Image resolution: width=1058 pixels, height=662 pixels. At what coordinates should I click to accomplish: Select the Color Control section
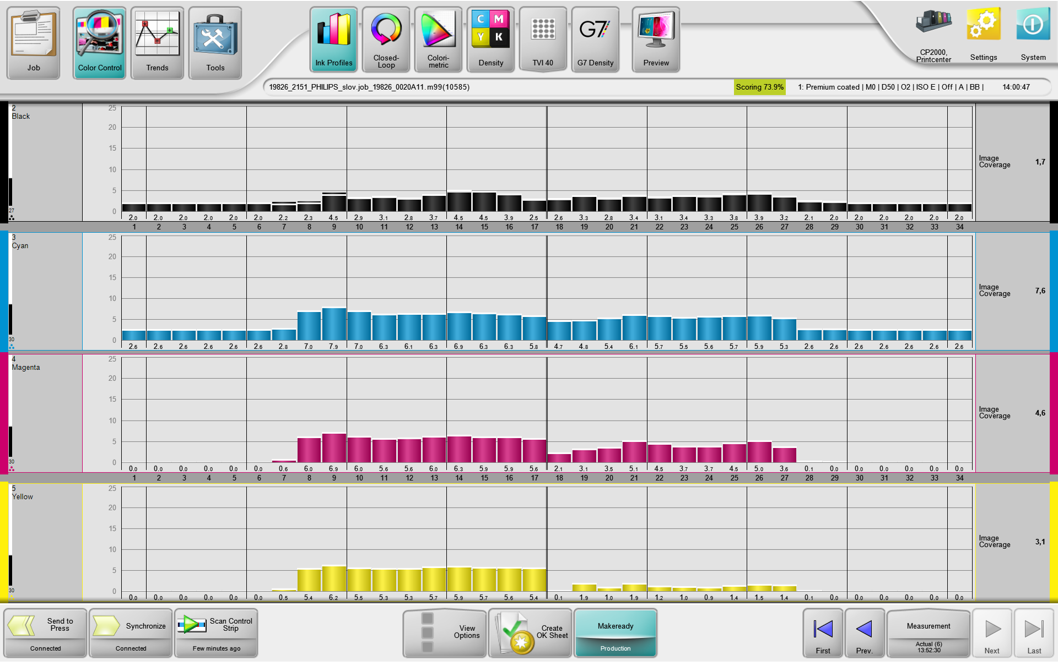[100, 43]
